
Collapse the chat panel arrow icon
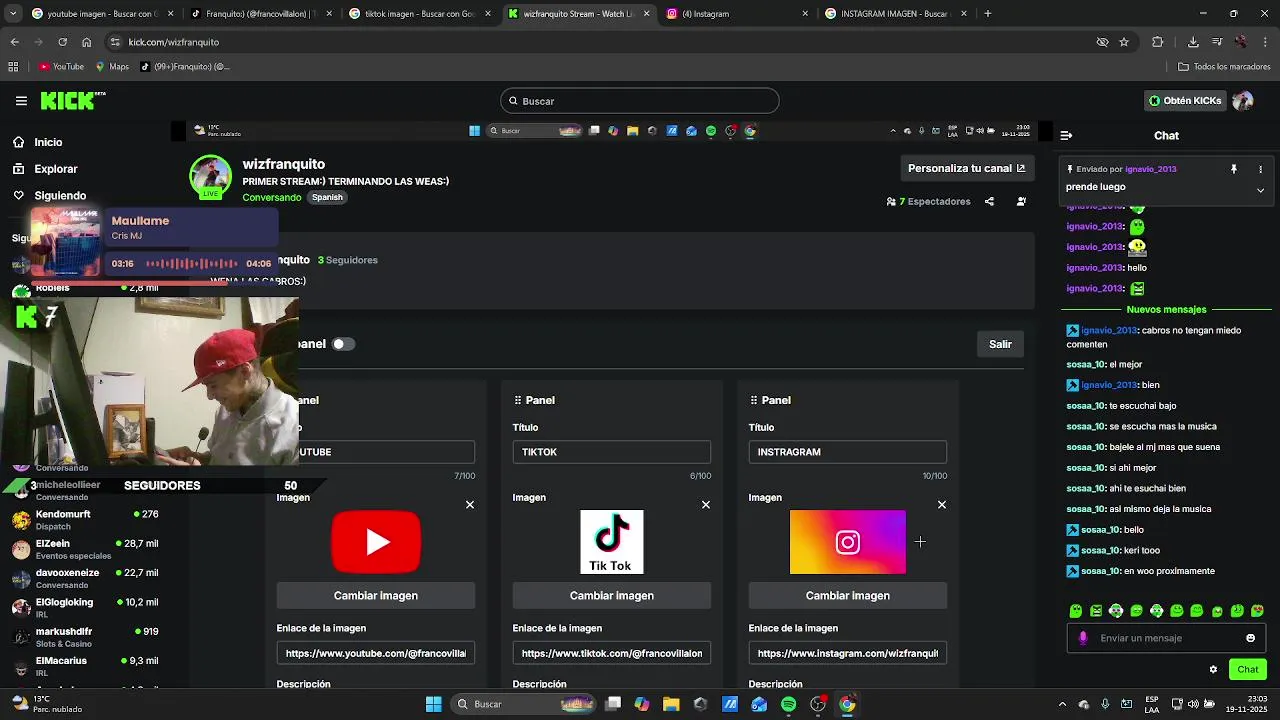click(x=1066, y=135)
